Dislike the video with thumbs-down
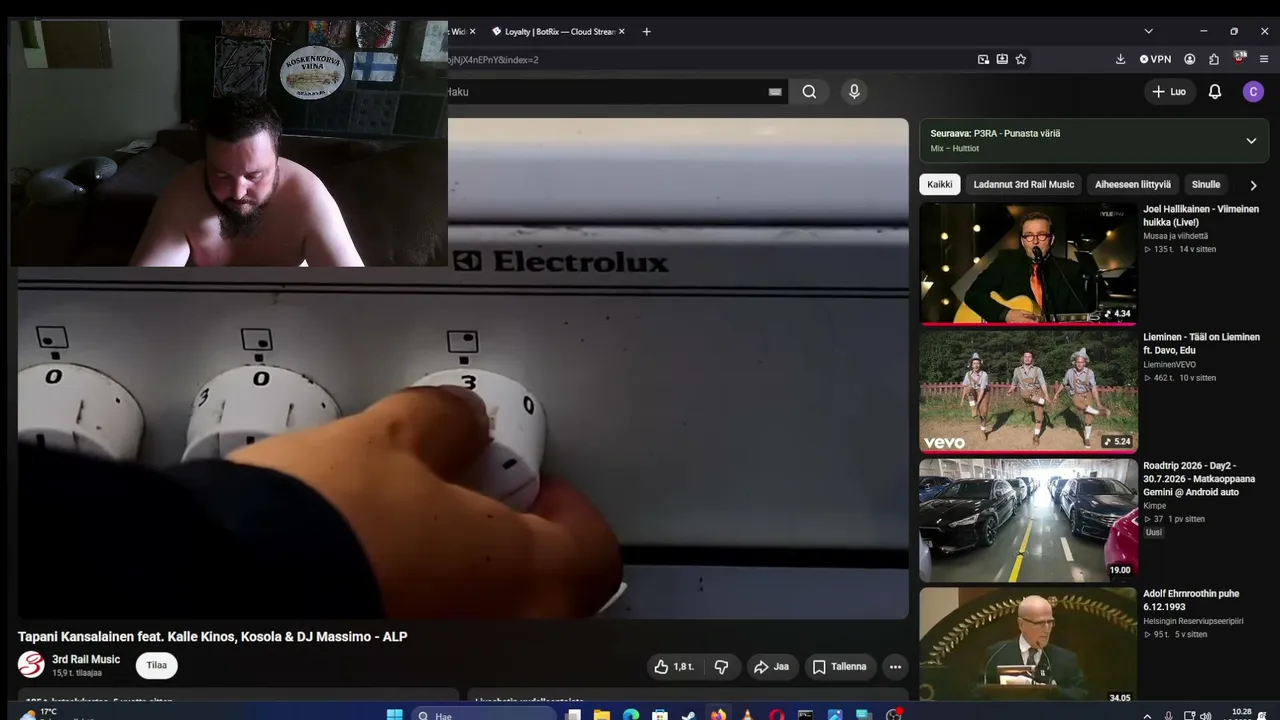This screenshot has width=1280, height=720. [x=721, y=667]
